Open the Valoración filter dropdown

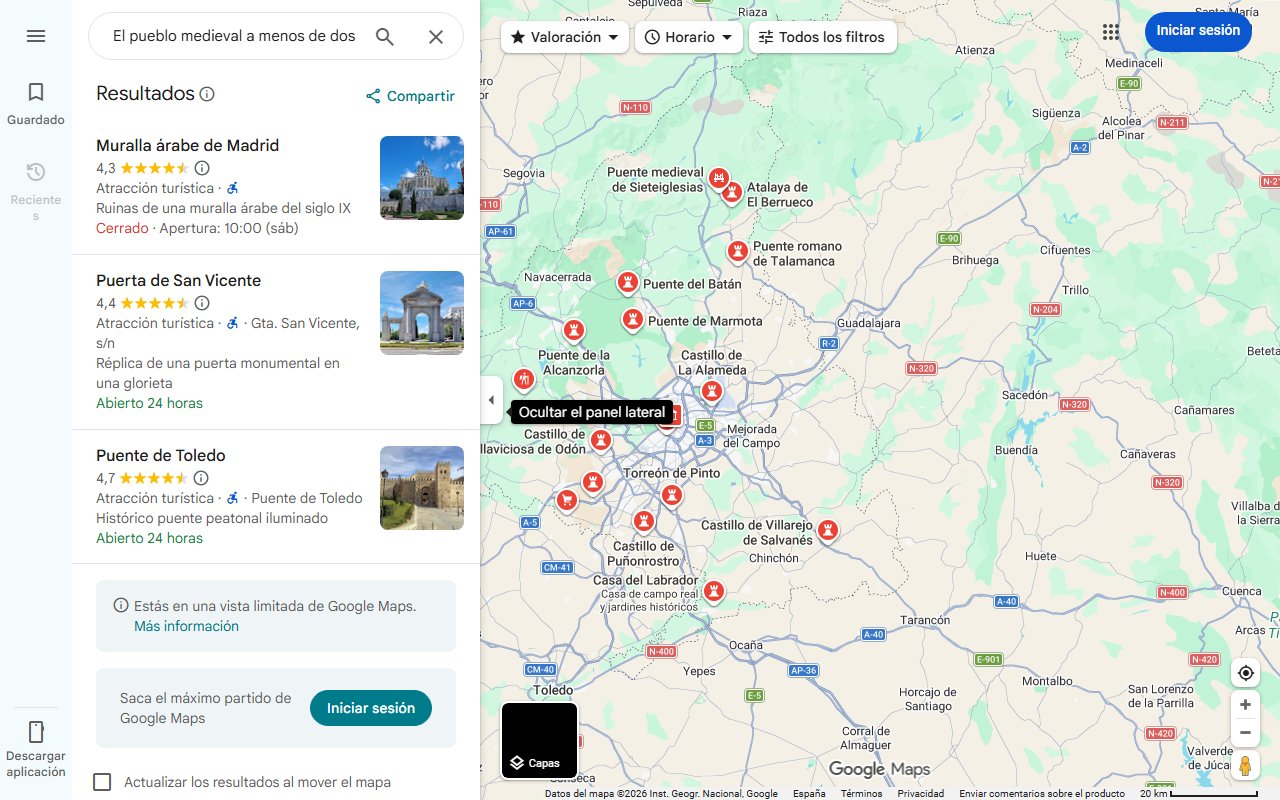click(x=564, y=37)
